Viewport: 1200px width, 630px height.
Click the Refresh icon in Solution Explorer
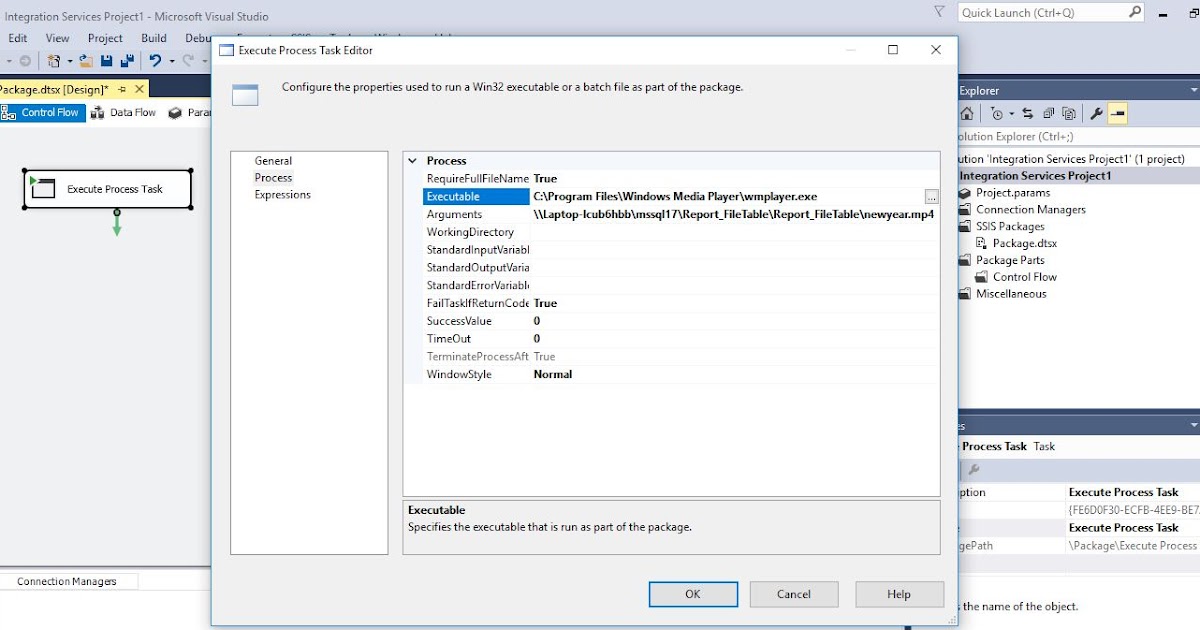[x=1027, y=113]
